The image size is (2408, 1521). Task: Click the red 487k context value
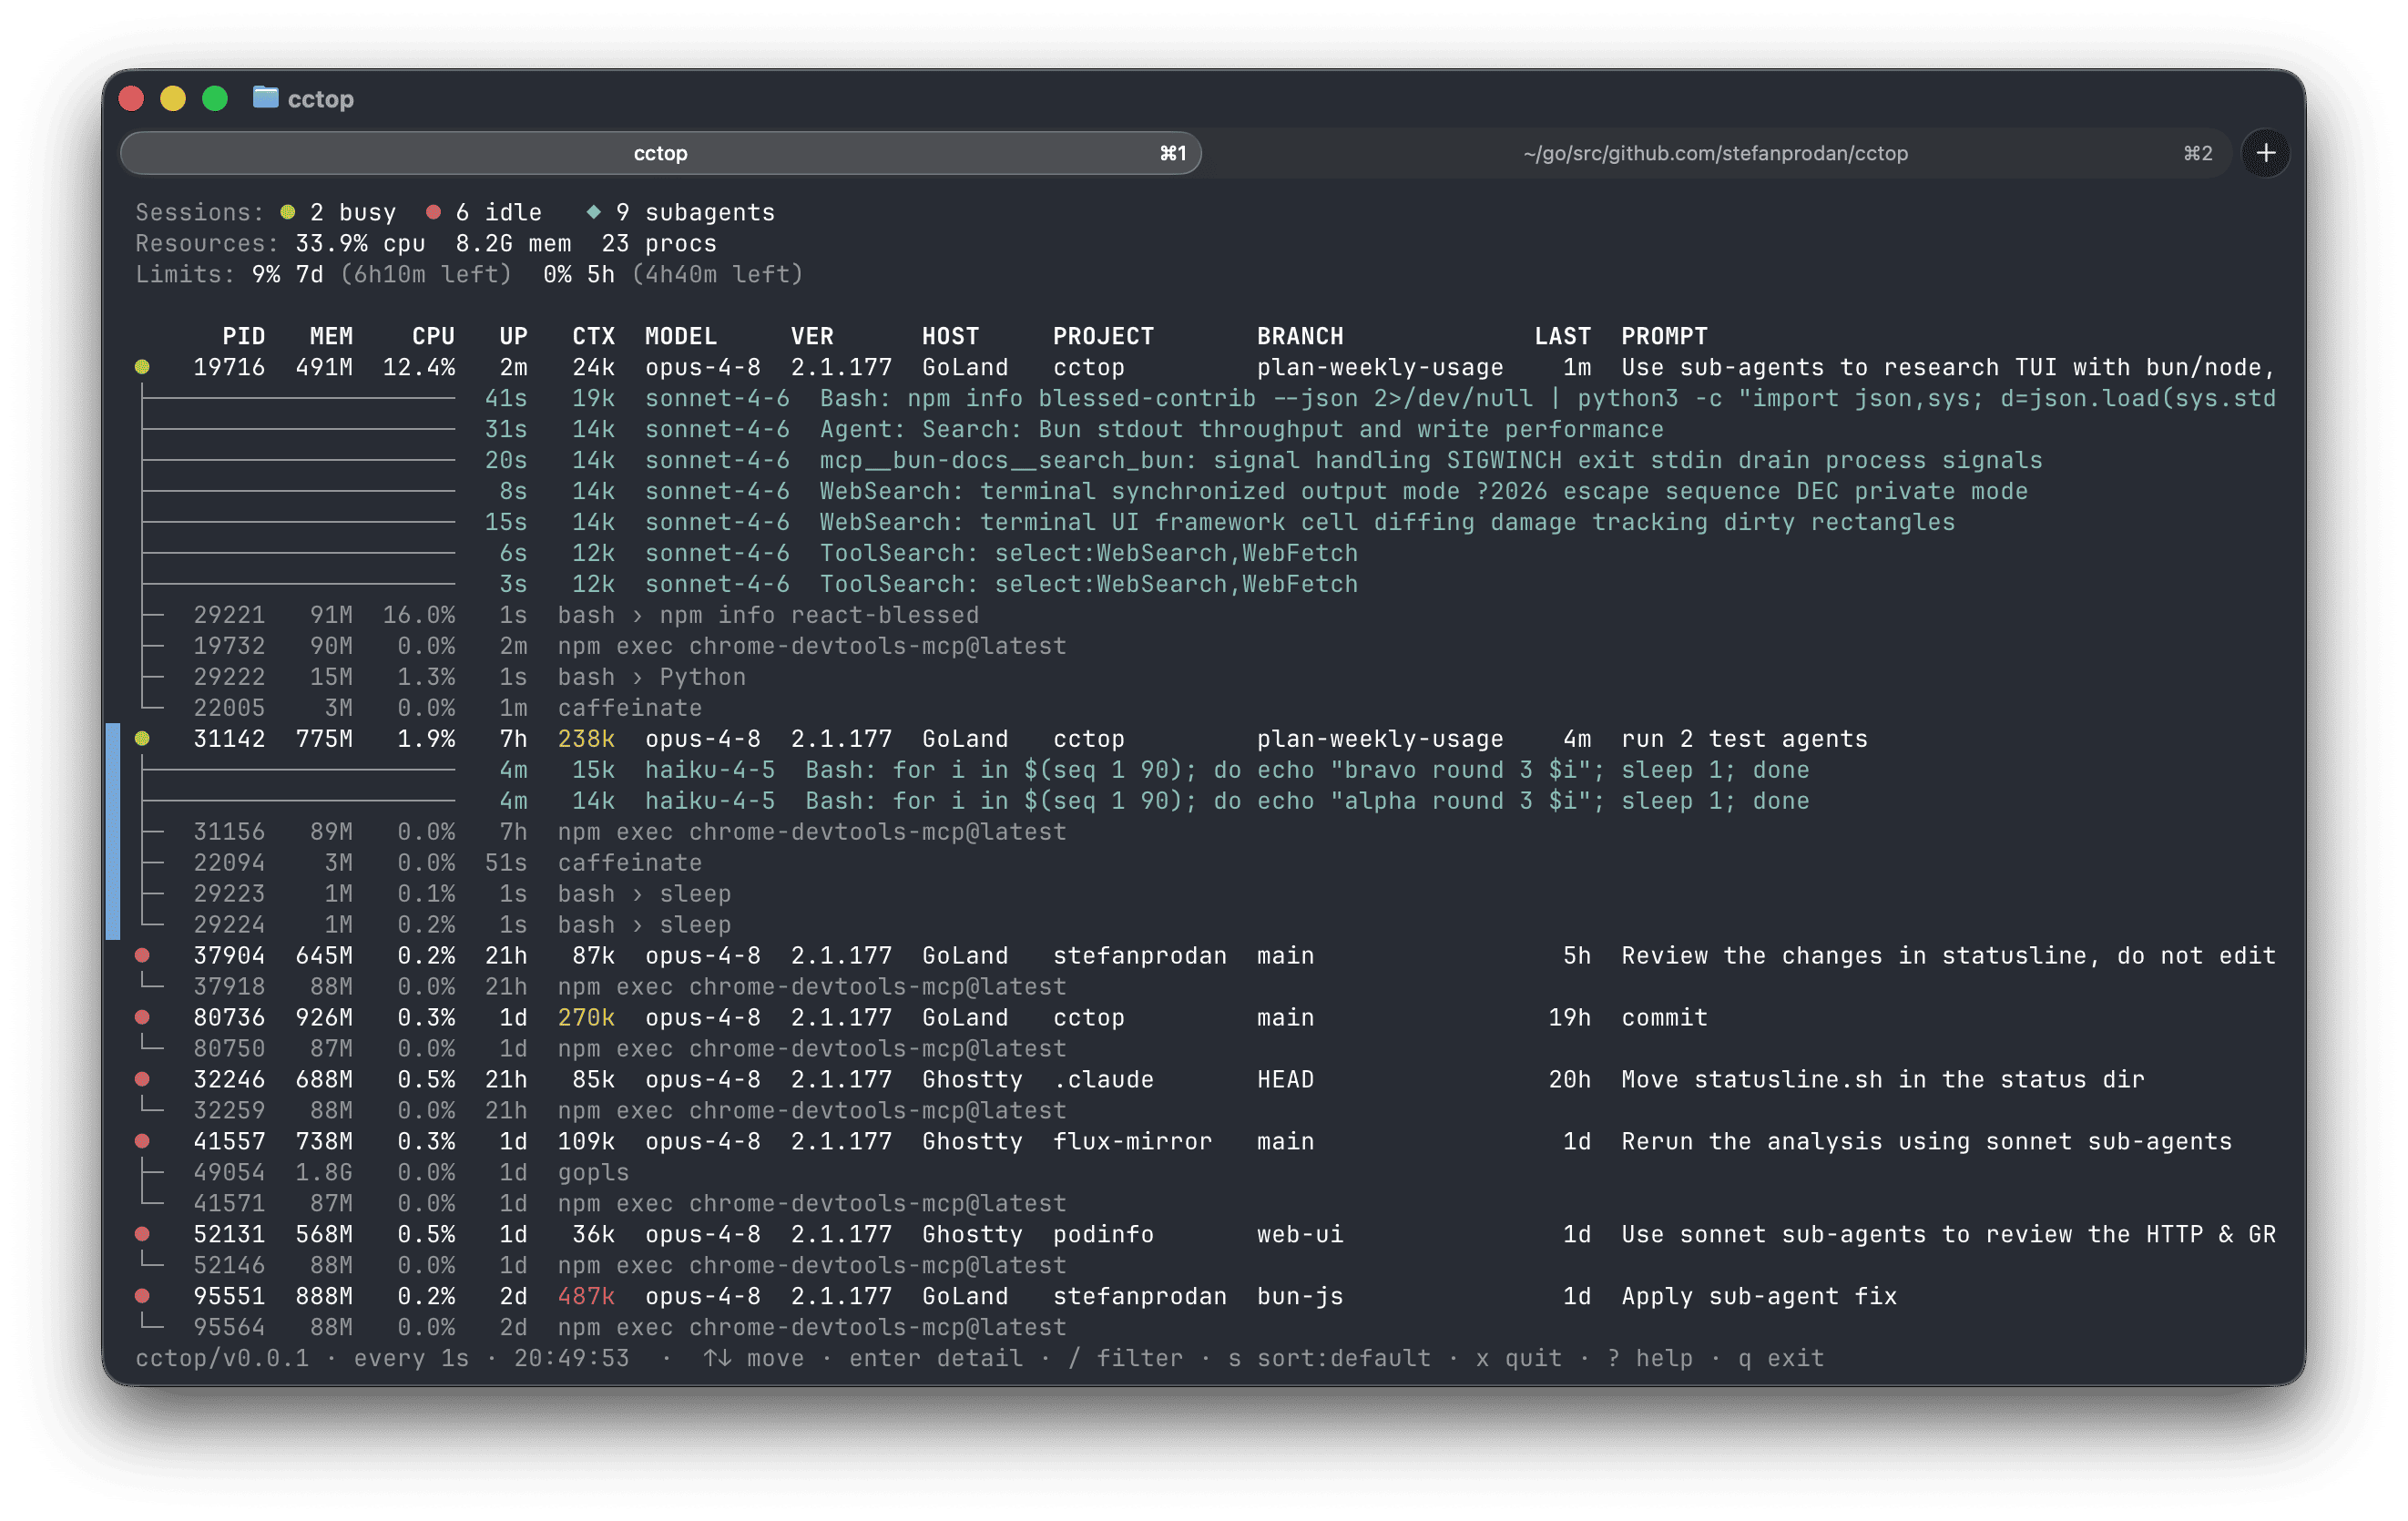click(x=586, y=1296)
